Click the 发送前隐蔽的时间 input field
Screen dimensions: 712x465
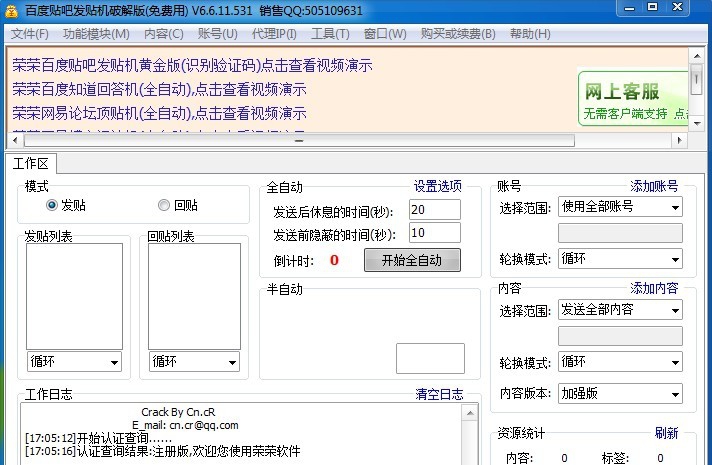[435, 233]
